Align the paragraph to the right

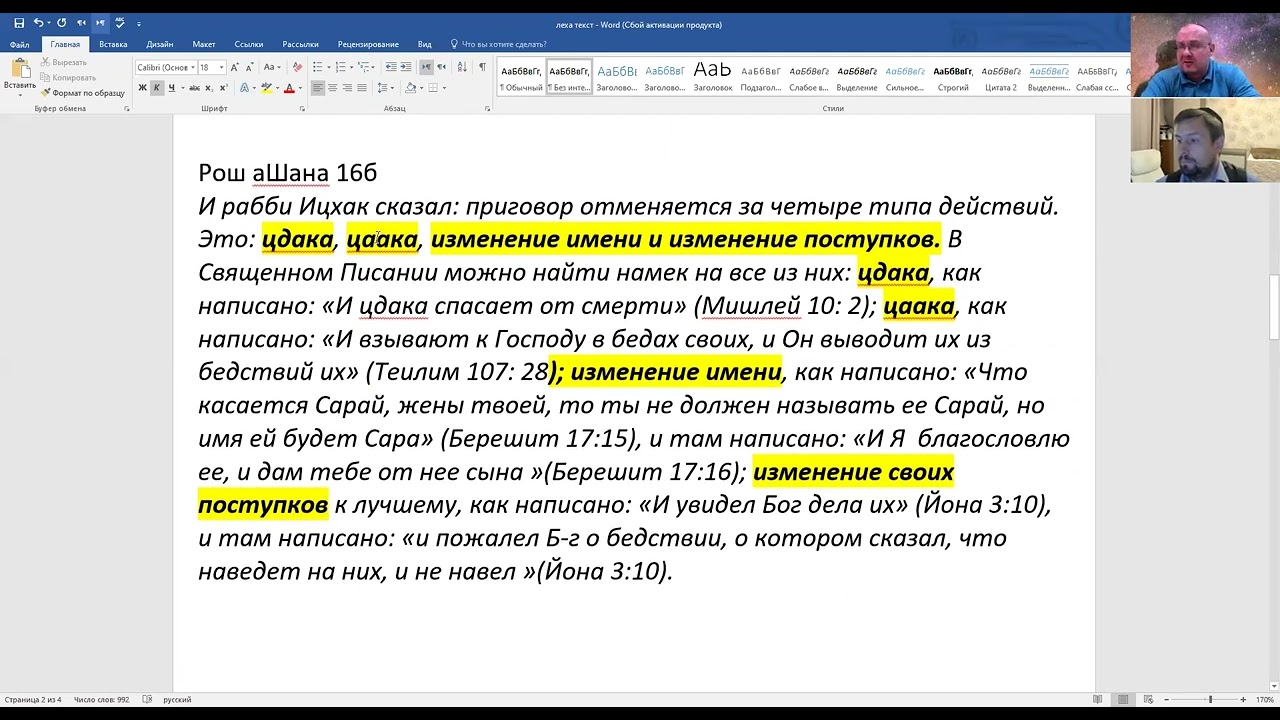point(347,88)
